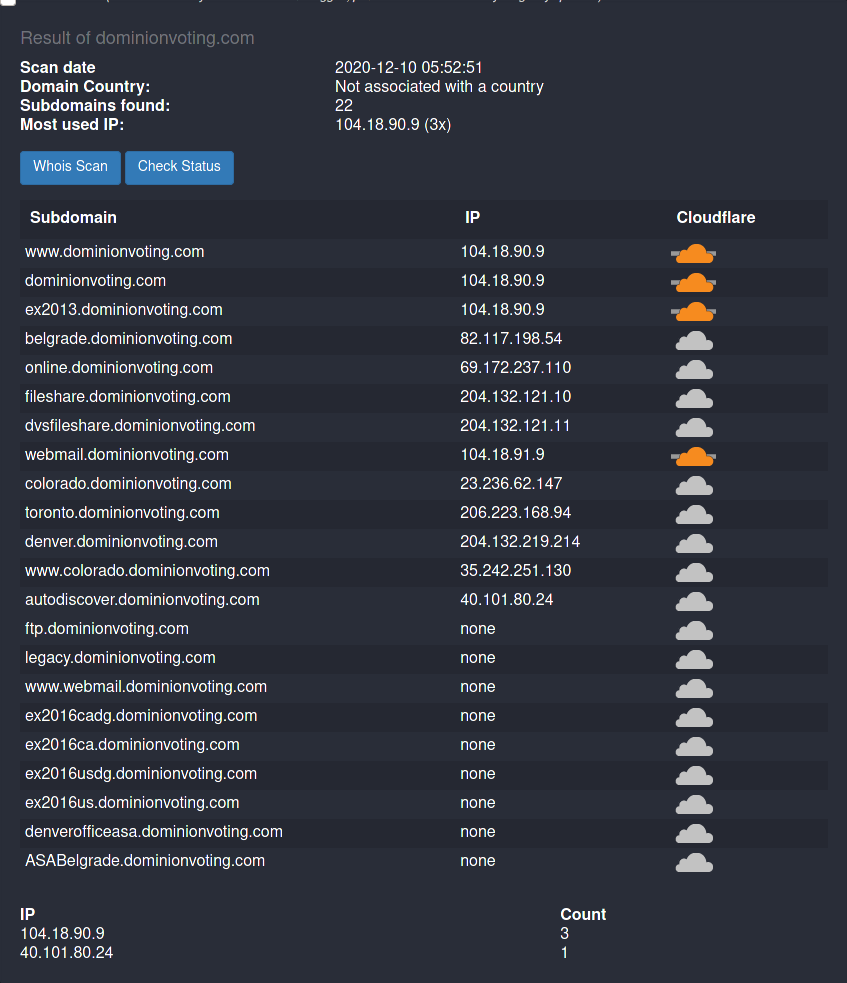Select toronto.dominionvoting.com subdomain text
The width and height of the screenshot is (847, 983).
(x=122, y=512)
